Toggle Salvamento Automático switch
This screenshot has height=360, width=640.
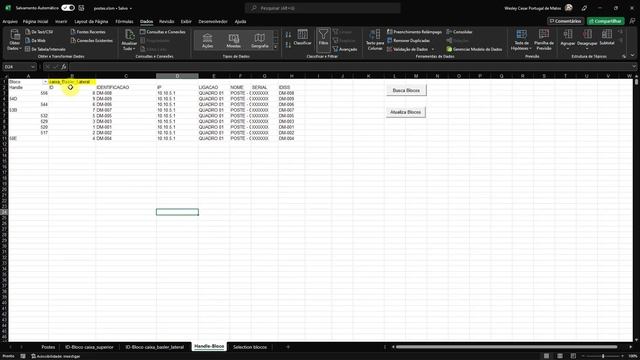tap(68, 8)
